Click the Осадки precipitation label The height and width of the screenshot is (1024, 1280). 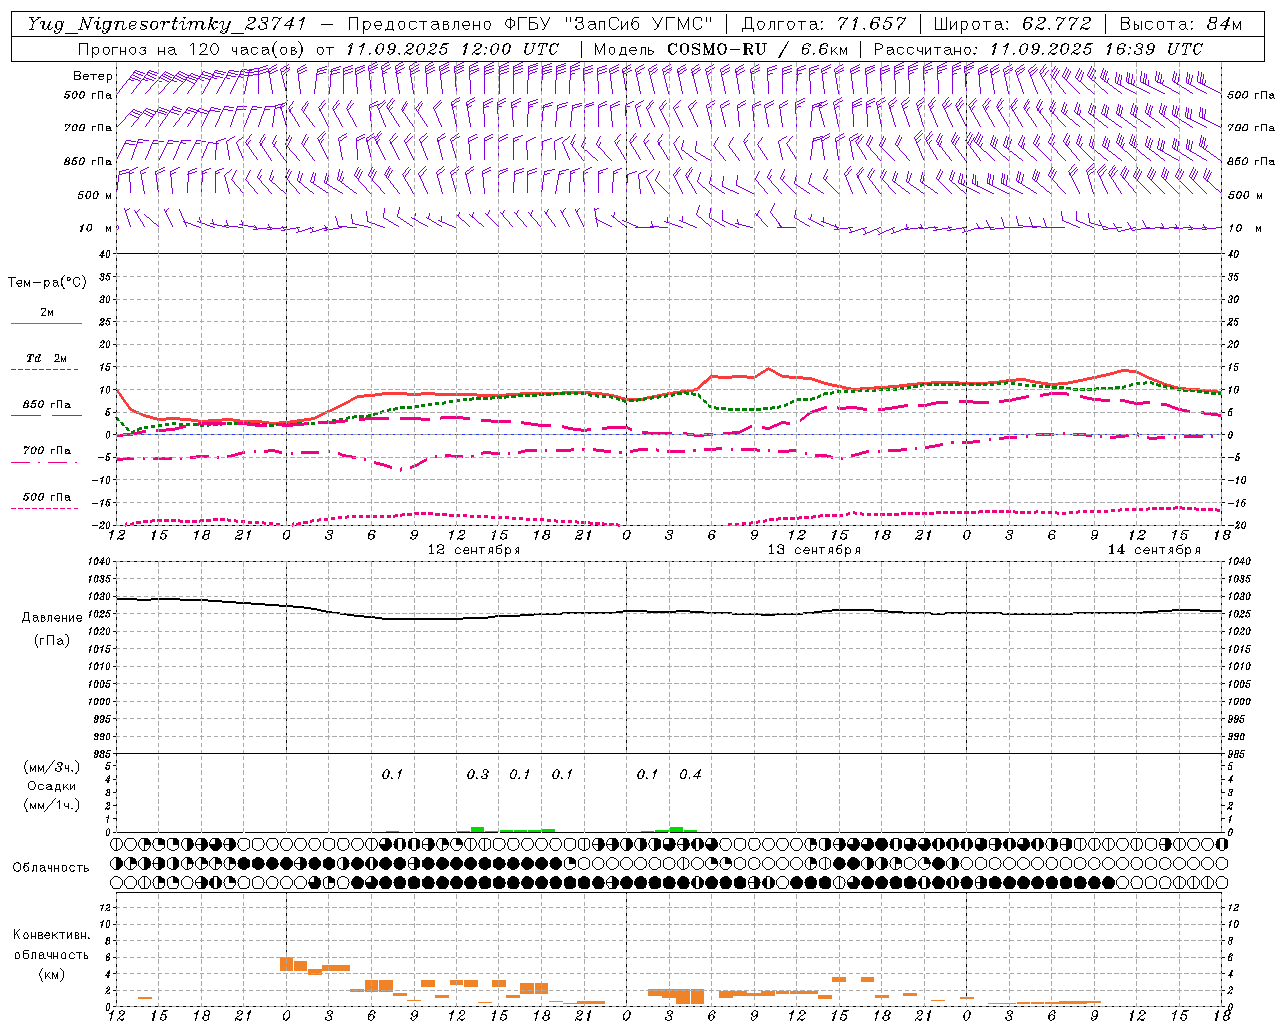(x=51, y=786)
